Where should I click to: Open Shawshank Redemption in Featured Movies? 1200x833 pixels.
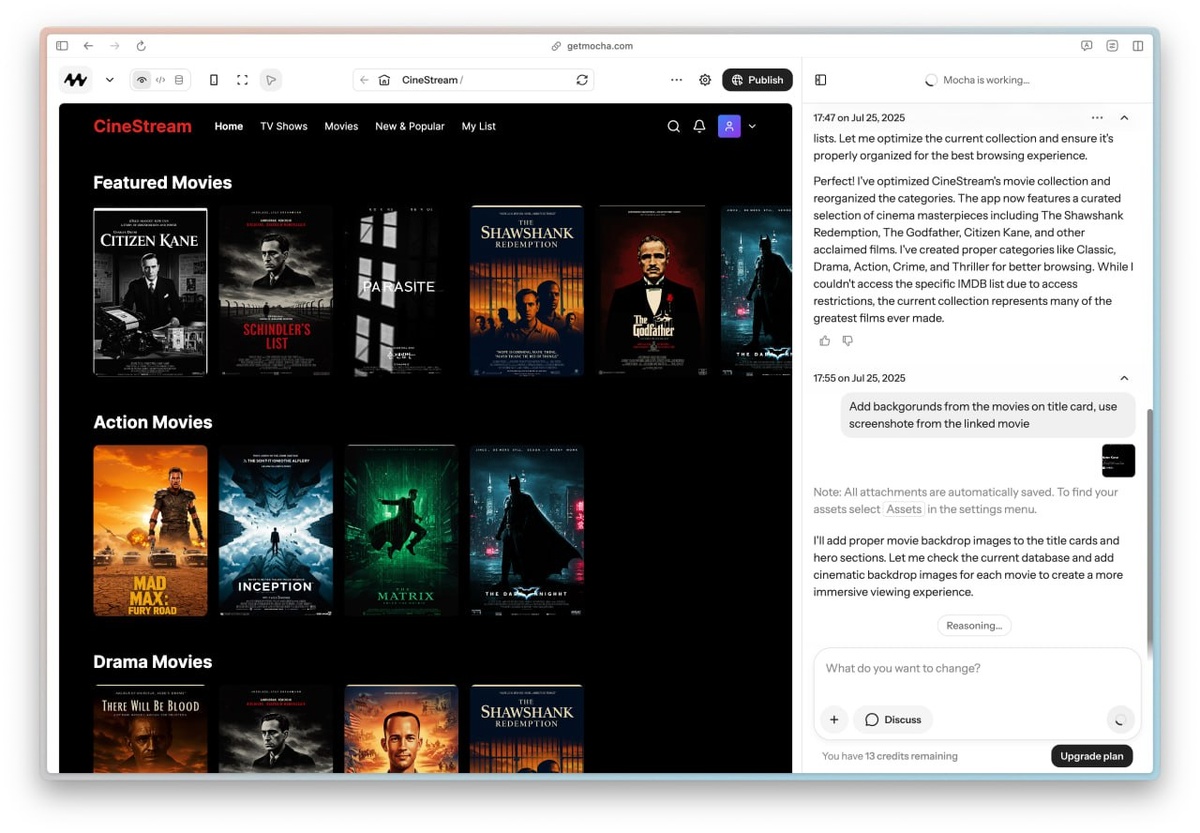click(x=527, y=291)
